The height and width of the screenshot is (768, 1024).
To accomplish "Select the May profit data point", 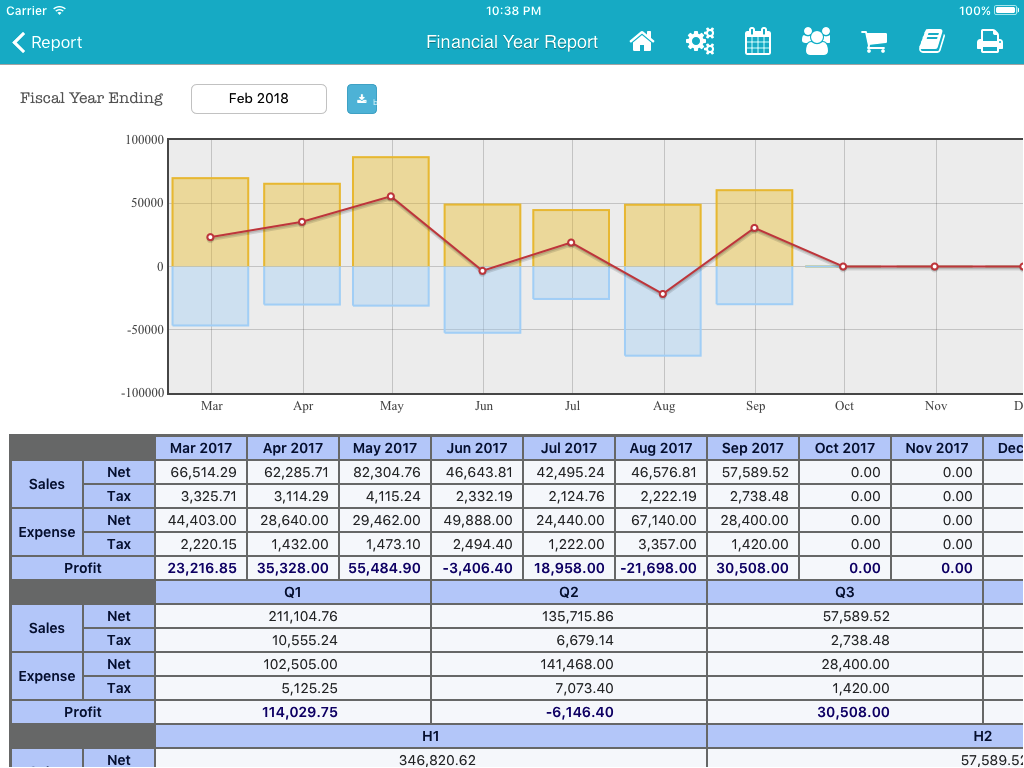I will 390,197.
